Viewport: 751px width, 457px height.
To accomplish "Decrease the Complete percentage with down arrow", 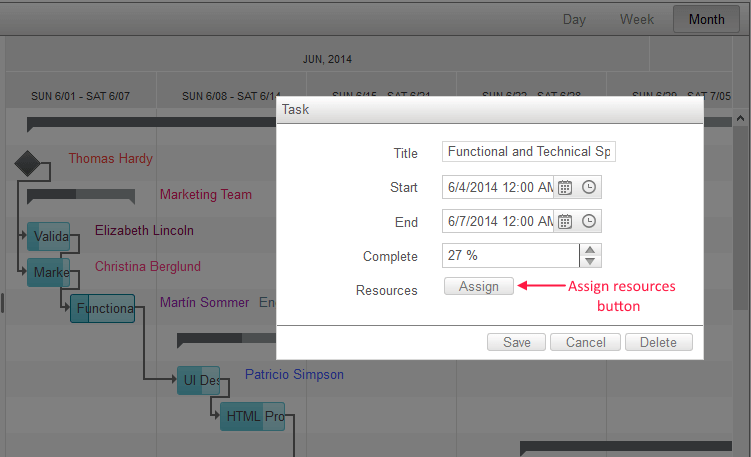I will [x=590, y=262].
